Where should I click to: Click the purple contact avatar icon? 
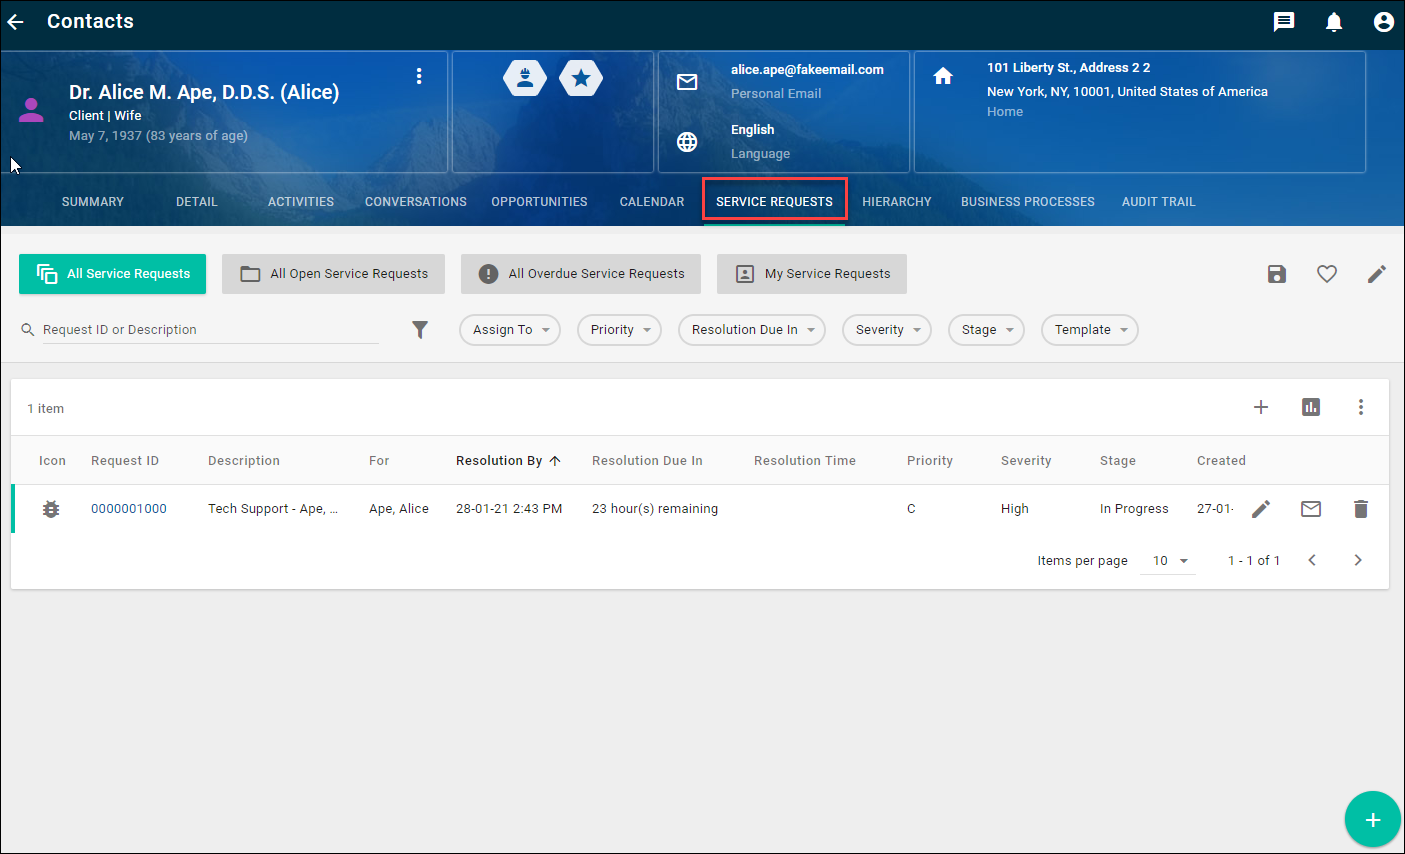pyautogui.click(x=31, y=110)
